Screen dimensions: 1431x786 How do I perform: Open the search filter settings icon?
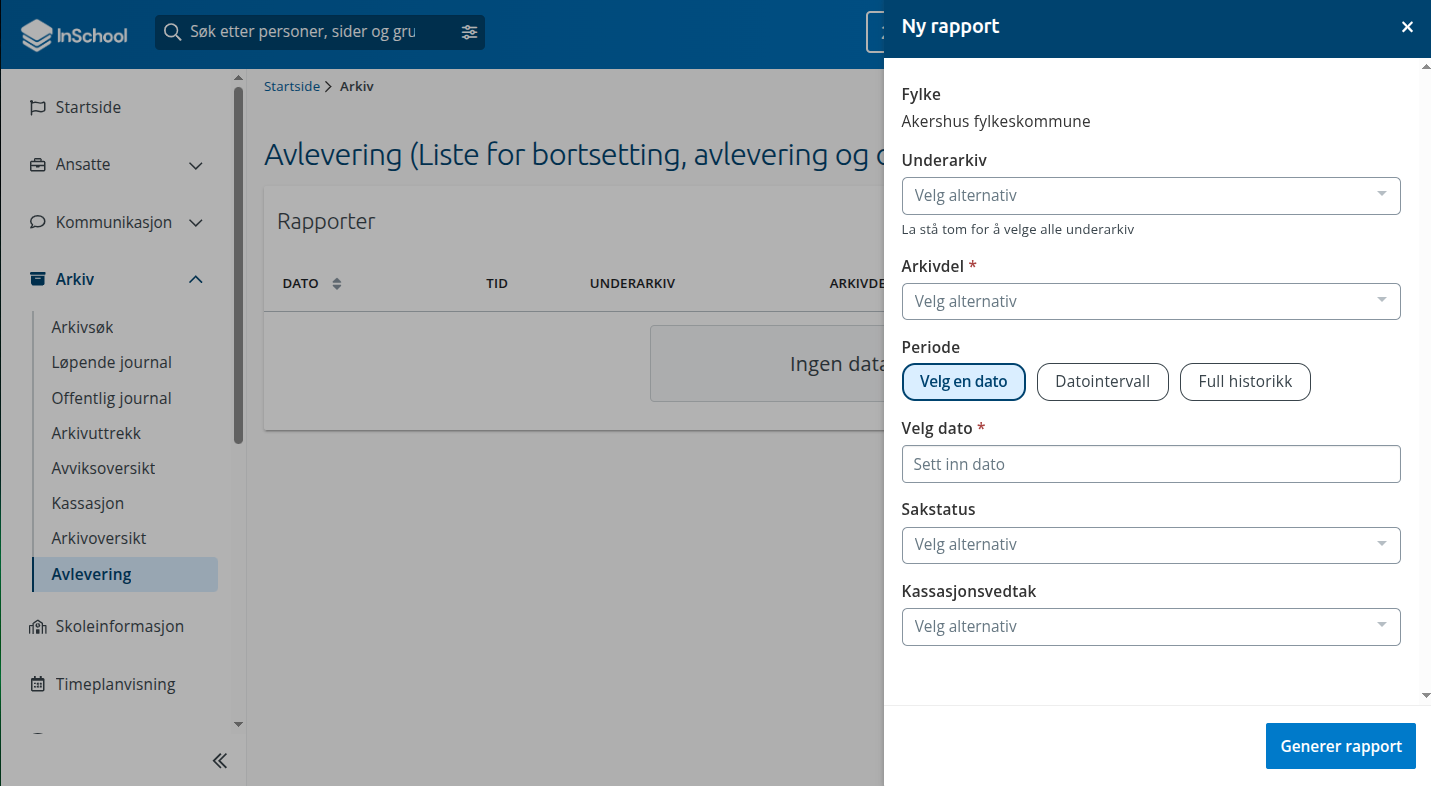point(469,32)
